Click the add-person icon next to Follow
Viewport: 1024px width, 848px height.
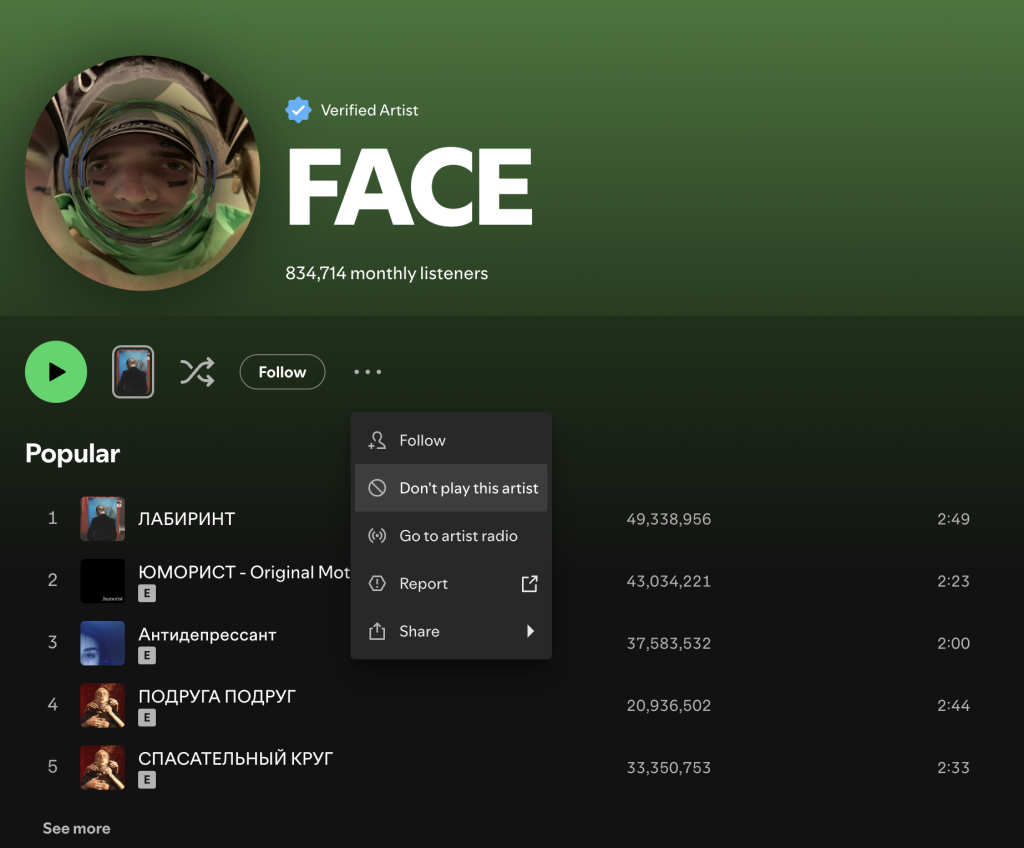[377, 440]
